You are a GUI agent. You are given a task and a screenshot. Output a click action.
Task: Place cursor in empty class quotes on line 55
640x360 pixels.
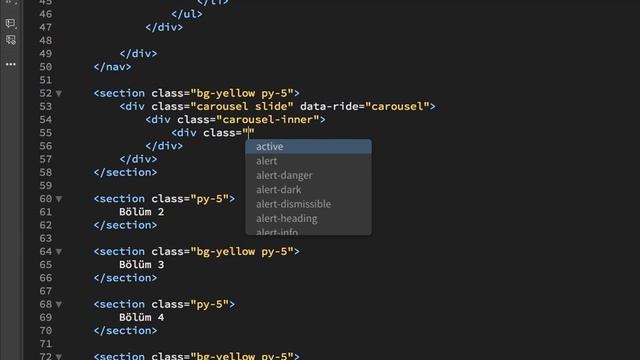click(x=248, y=133)
